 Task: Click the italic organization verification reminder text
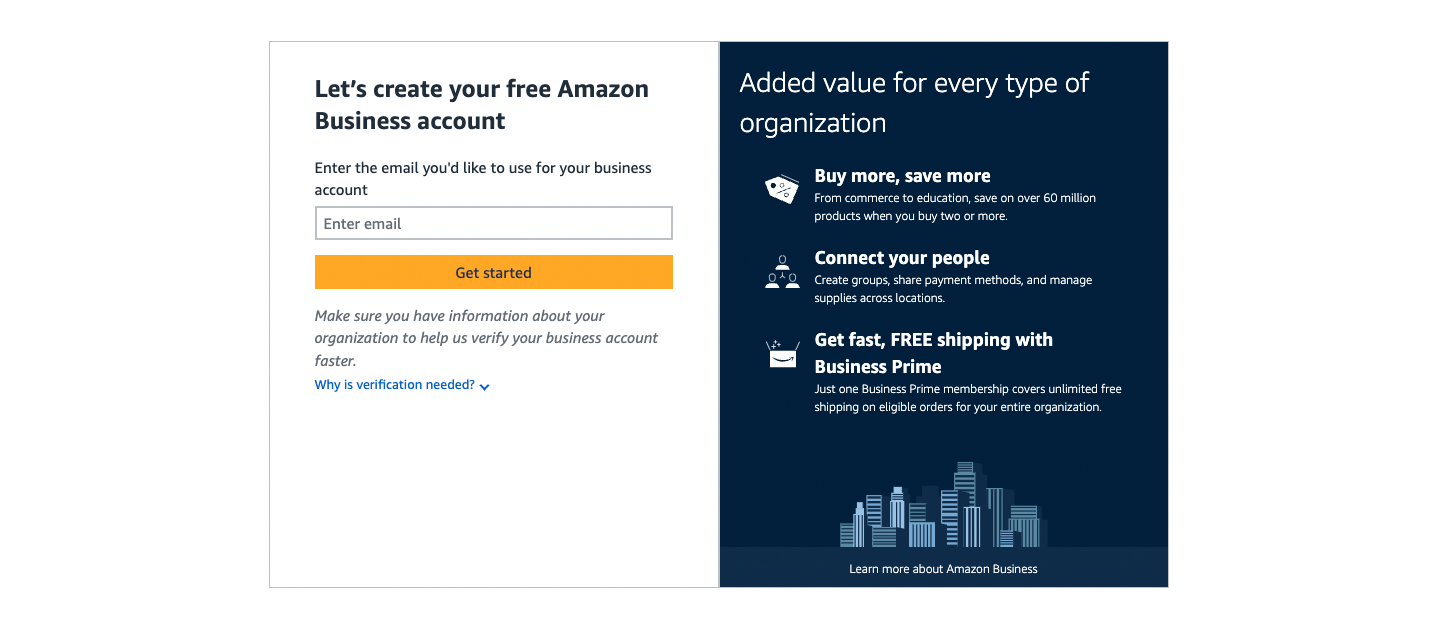tap(485, 337)
